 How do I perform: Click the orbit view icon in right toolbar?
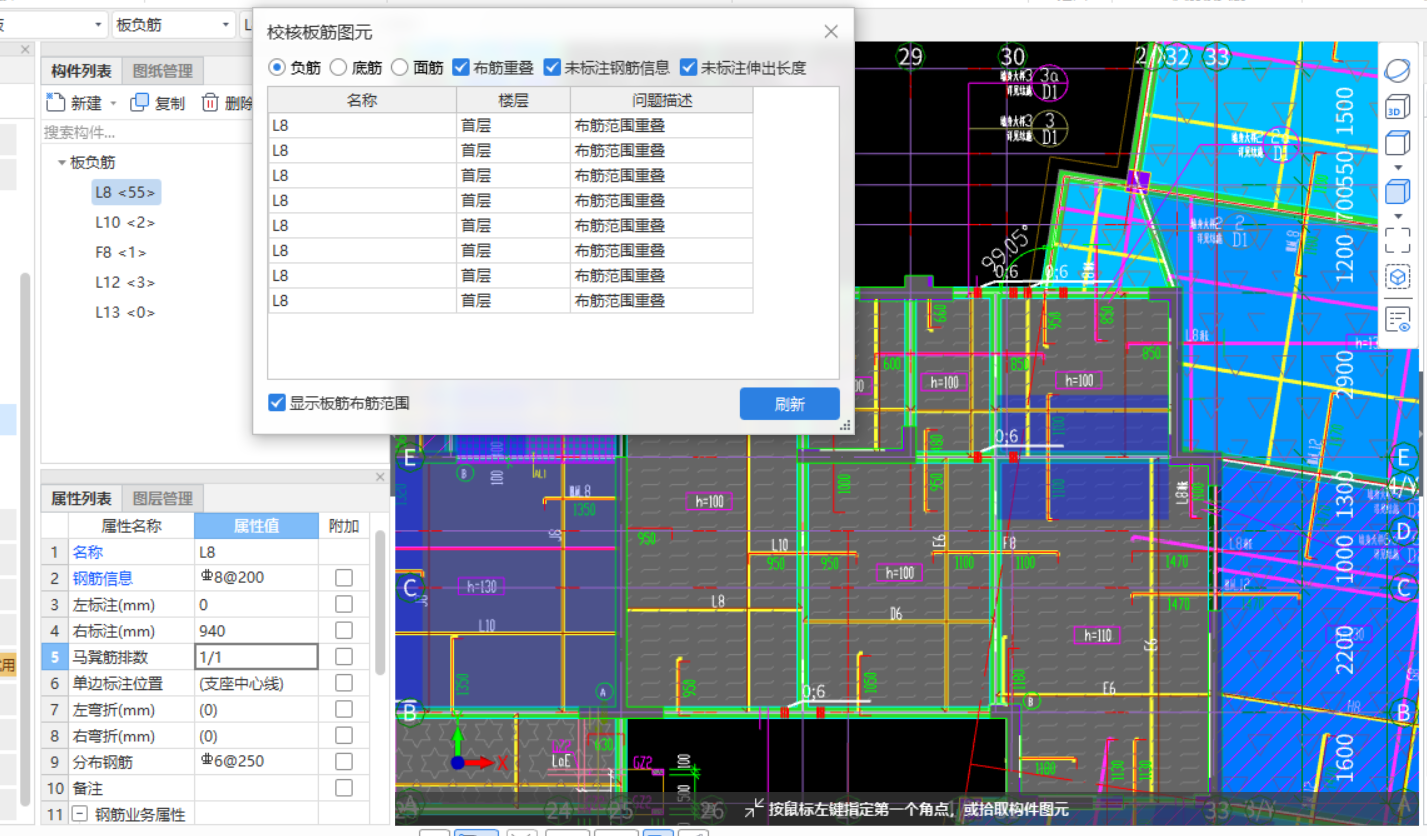coord(1397,71)
